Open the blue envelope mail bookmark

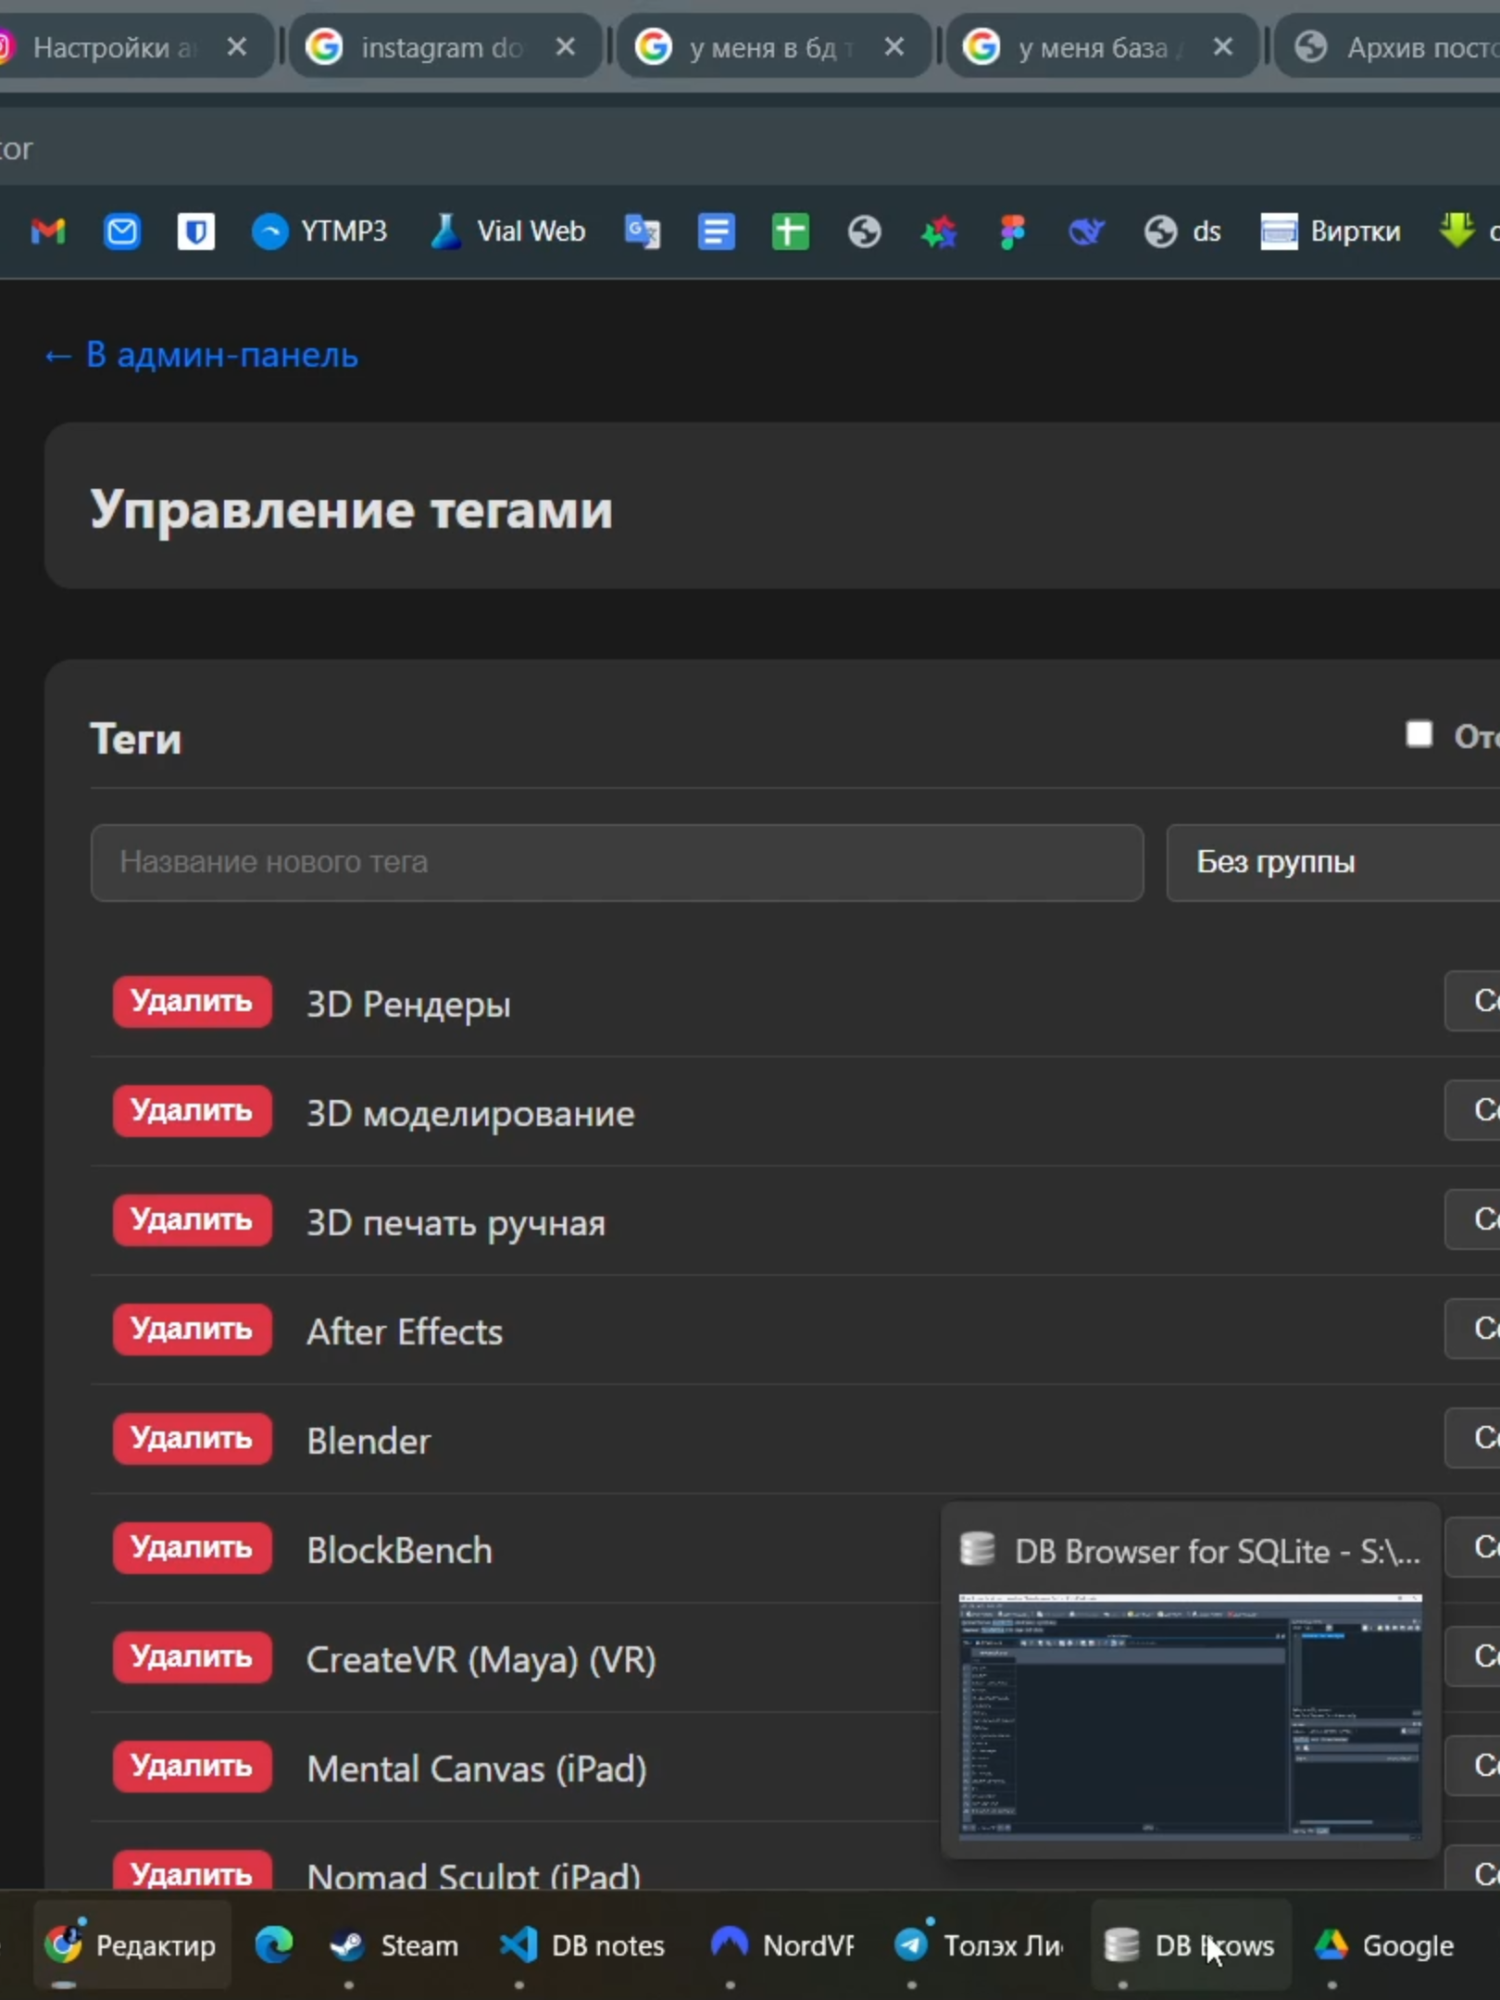coord(122,232)
